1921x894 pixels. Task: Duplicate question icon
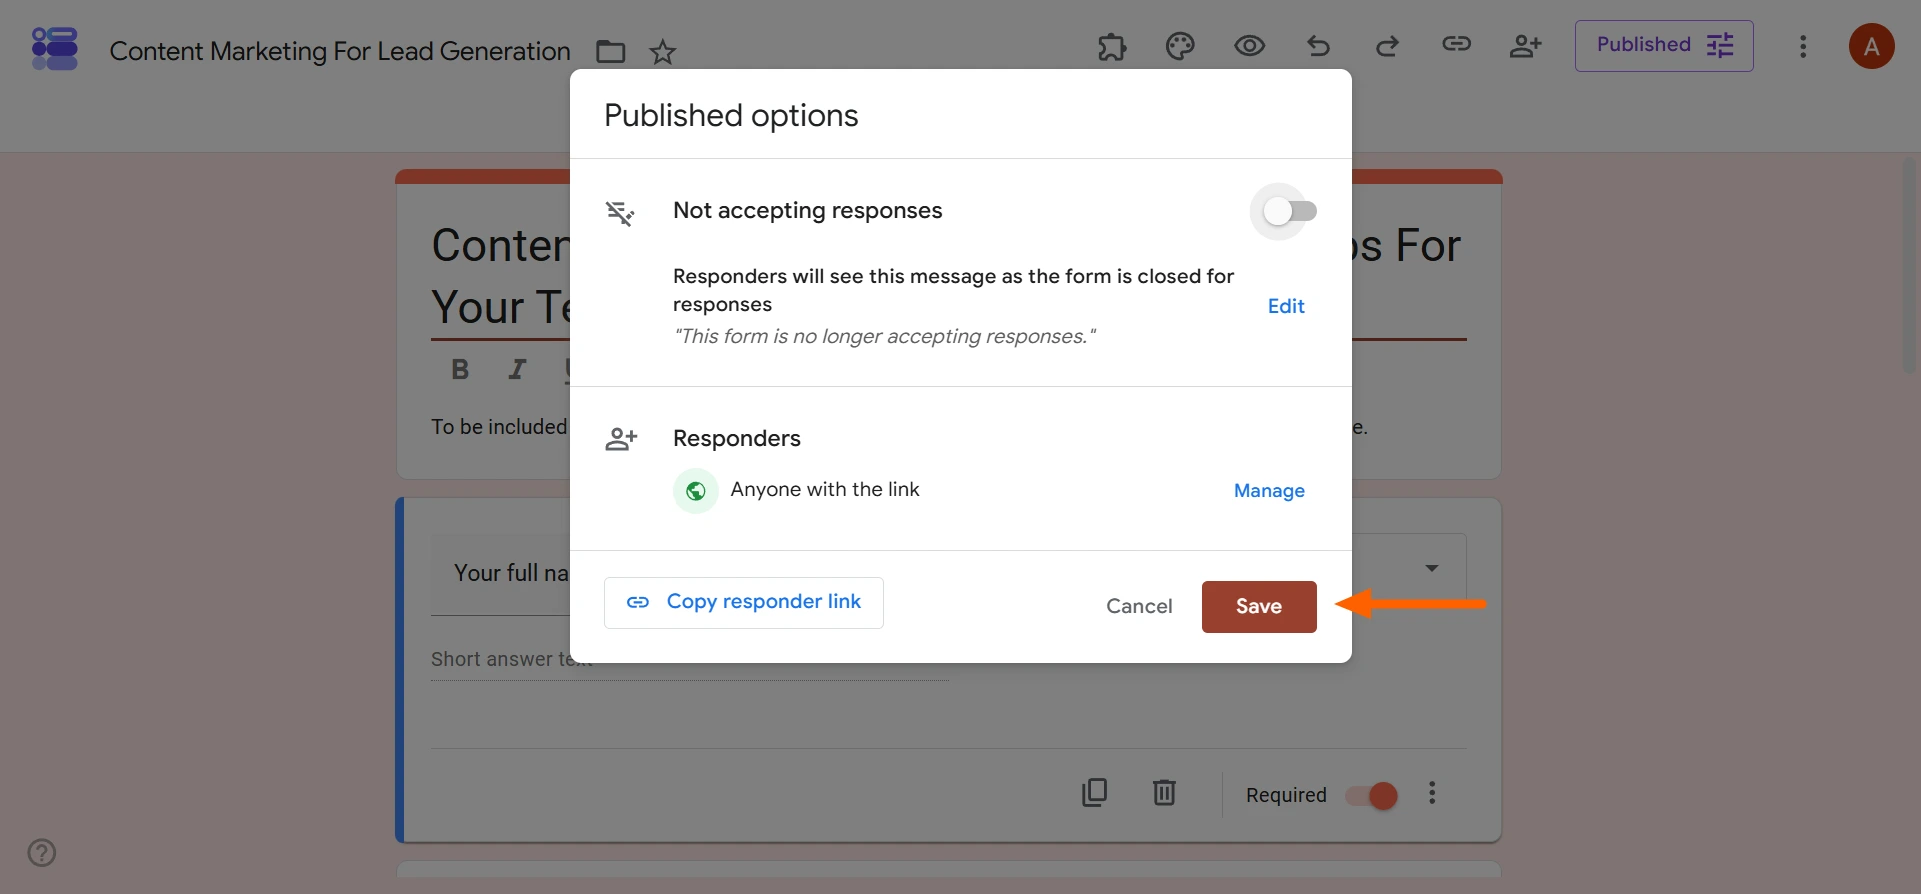(1095, 793)
